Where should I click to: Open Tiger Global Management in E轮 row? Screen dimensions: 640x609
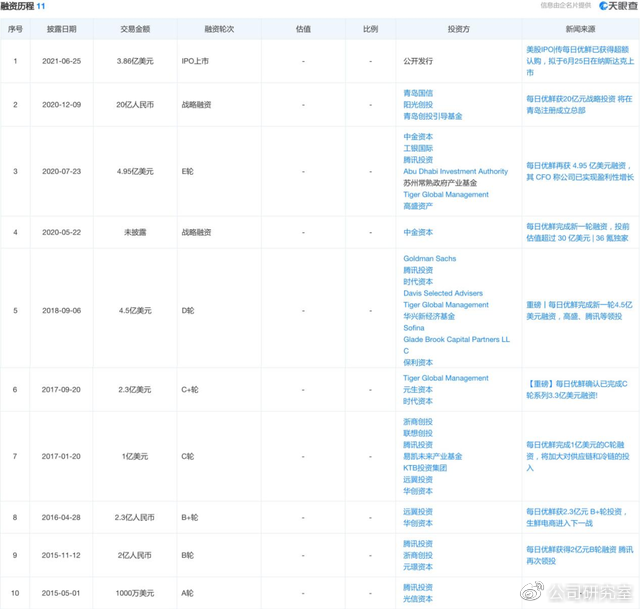tap(446, 194)
